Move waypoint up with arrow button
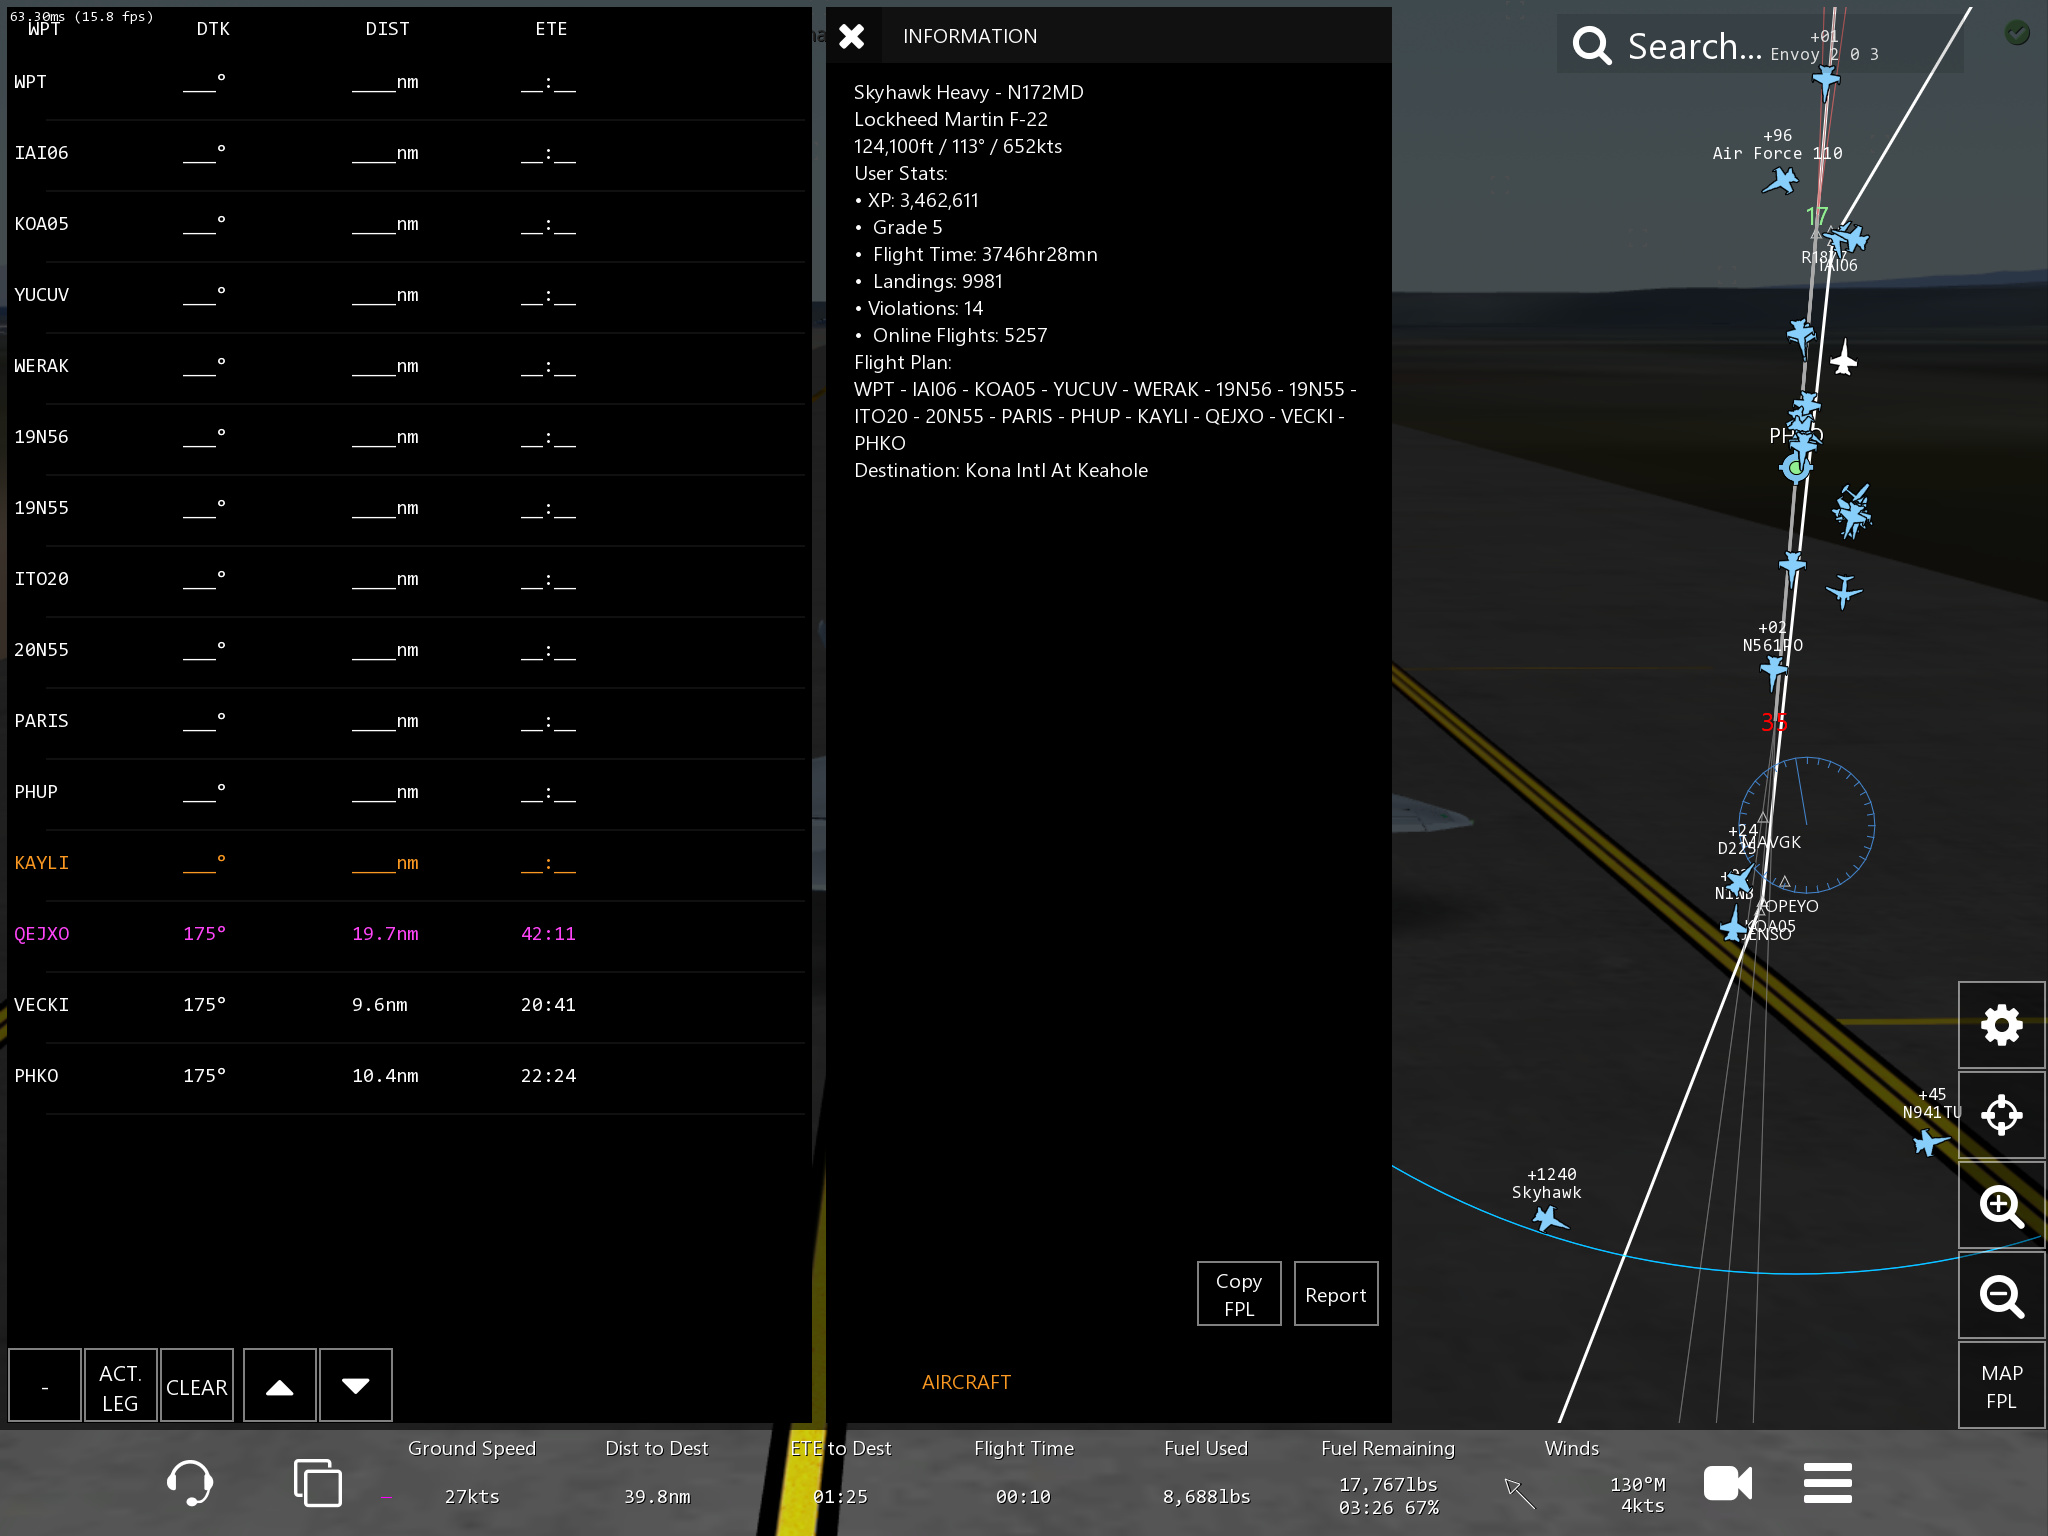2048x1536 pixels. point(280,1386)
